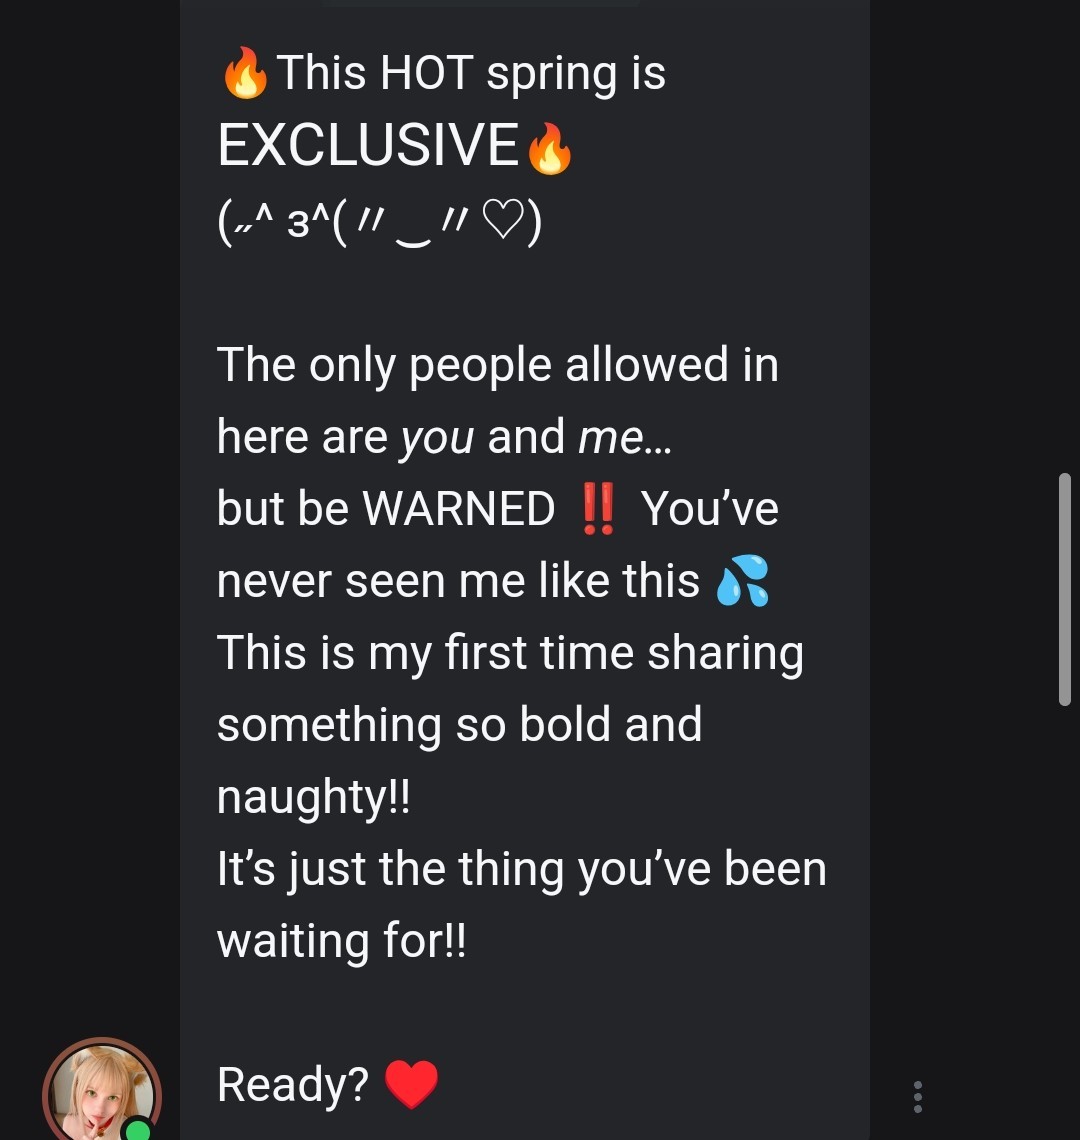Viewport: 1080px width, 1140px height.
Task: Click the vertical scrollbar thumb
Action: tap(1064, 590)
